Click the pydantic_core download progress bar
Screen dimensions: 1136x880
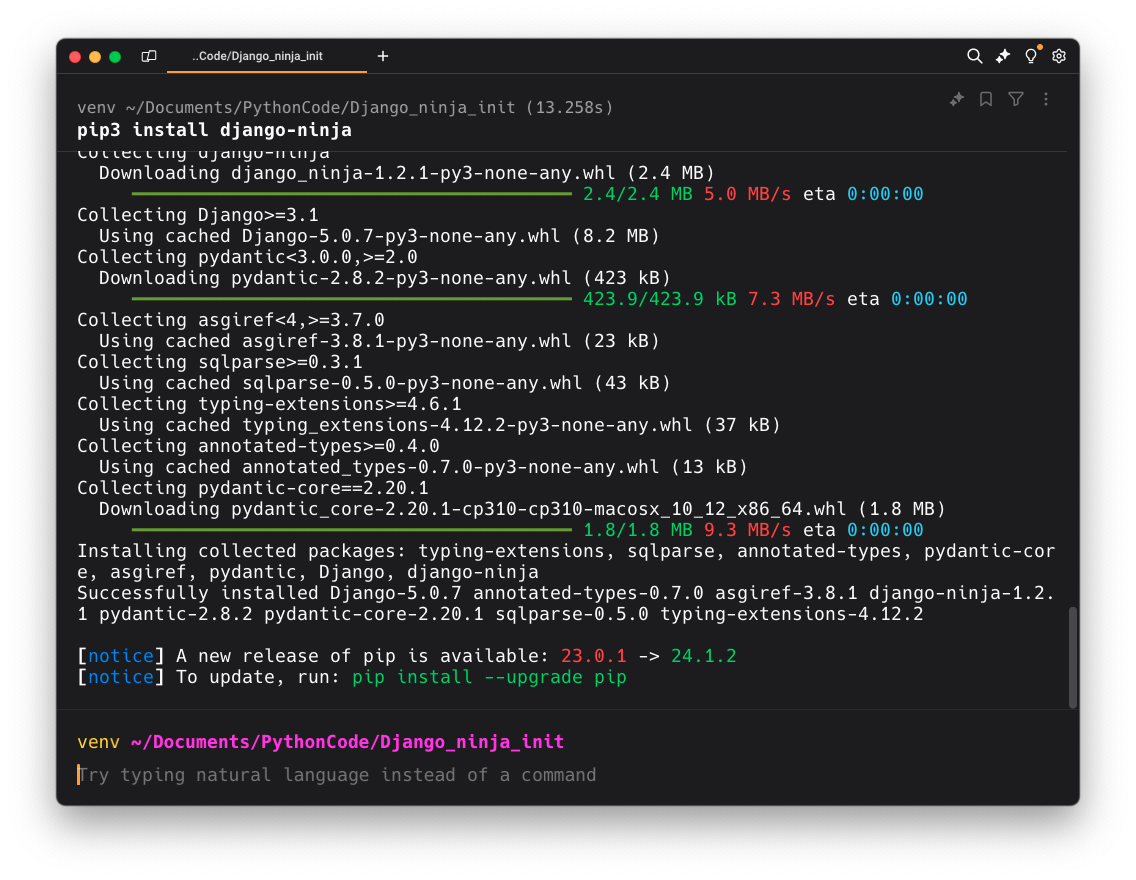pos(351,530)
